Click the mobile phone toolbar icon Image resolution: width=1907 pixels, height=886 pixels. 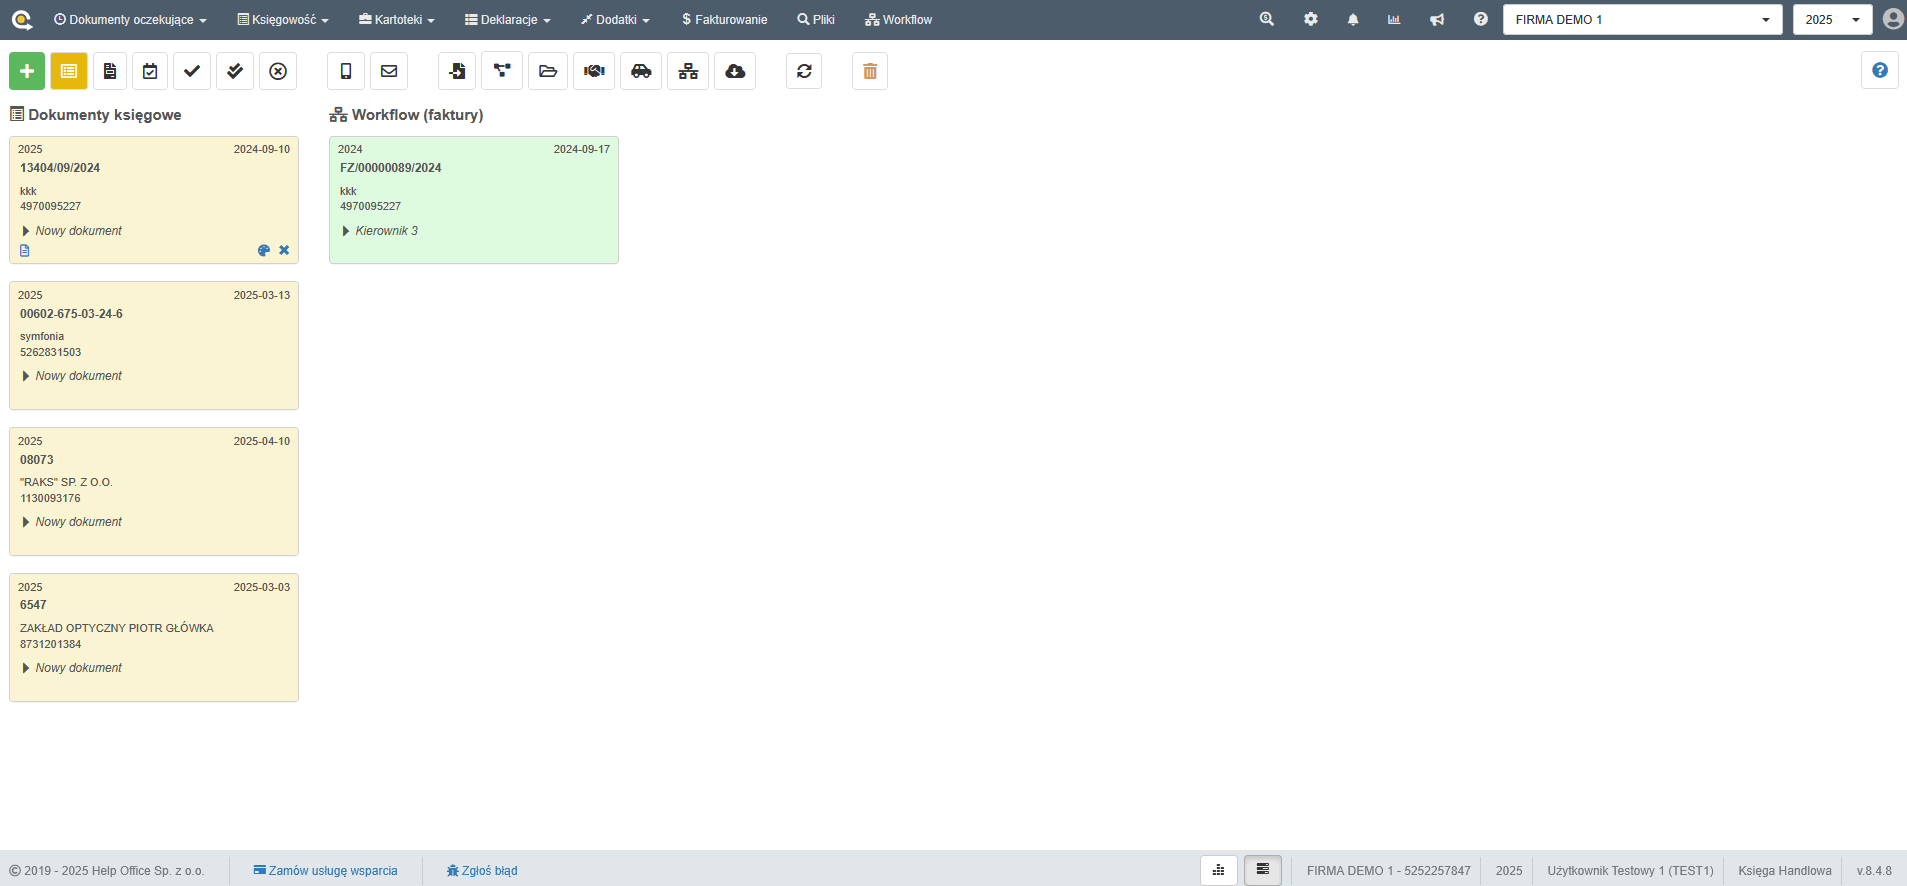346,71
